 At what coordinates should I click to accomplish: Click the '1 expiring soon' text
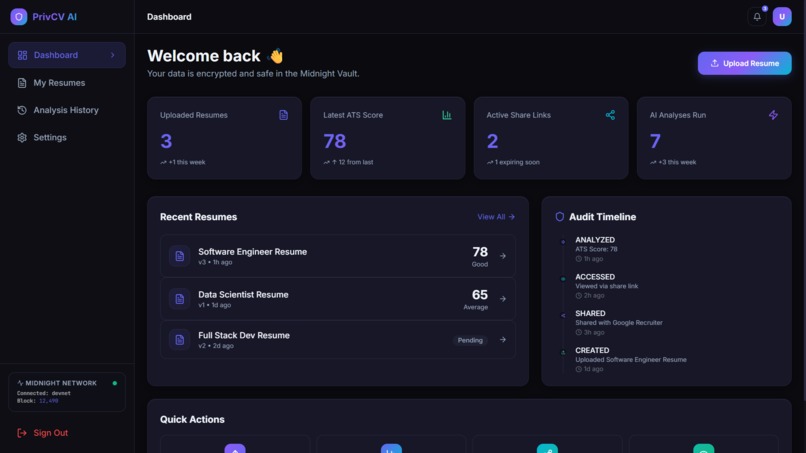tap(517, 162)
